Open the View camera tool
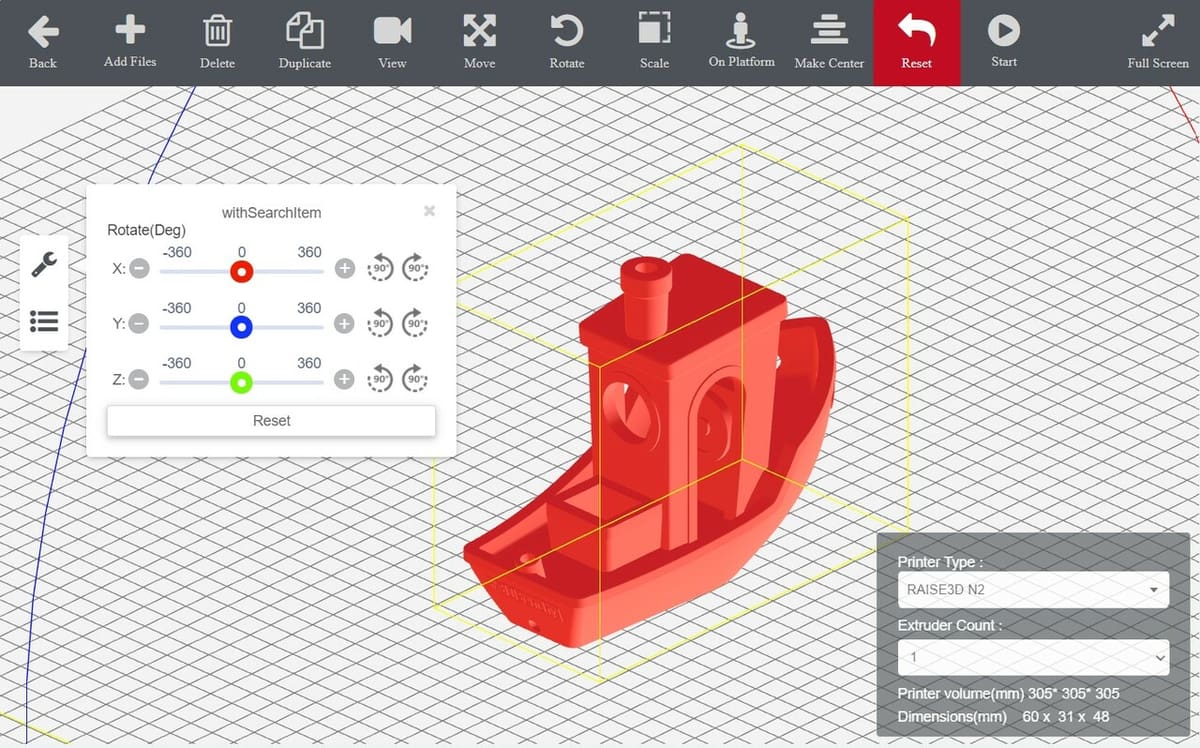 (x=392, y=31)
